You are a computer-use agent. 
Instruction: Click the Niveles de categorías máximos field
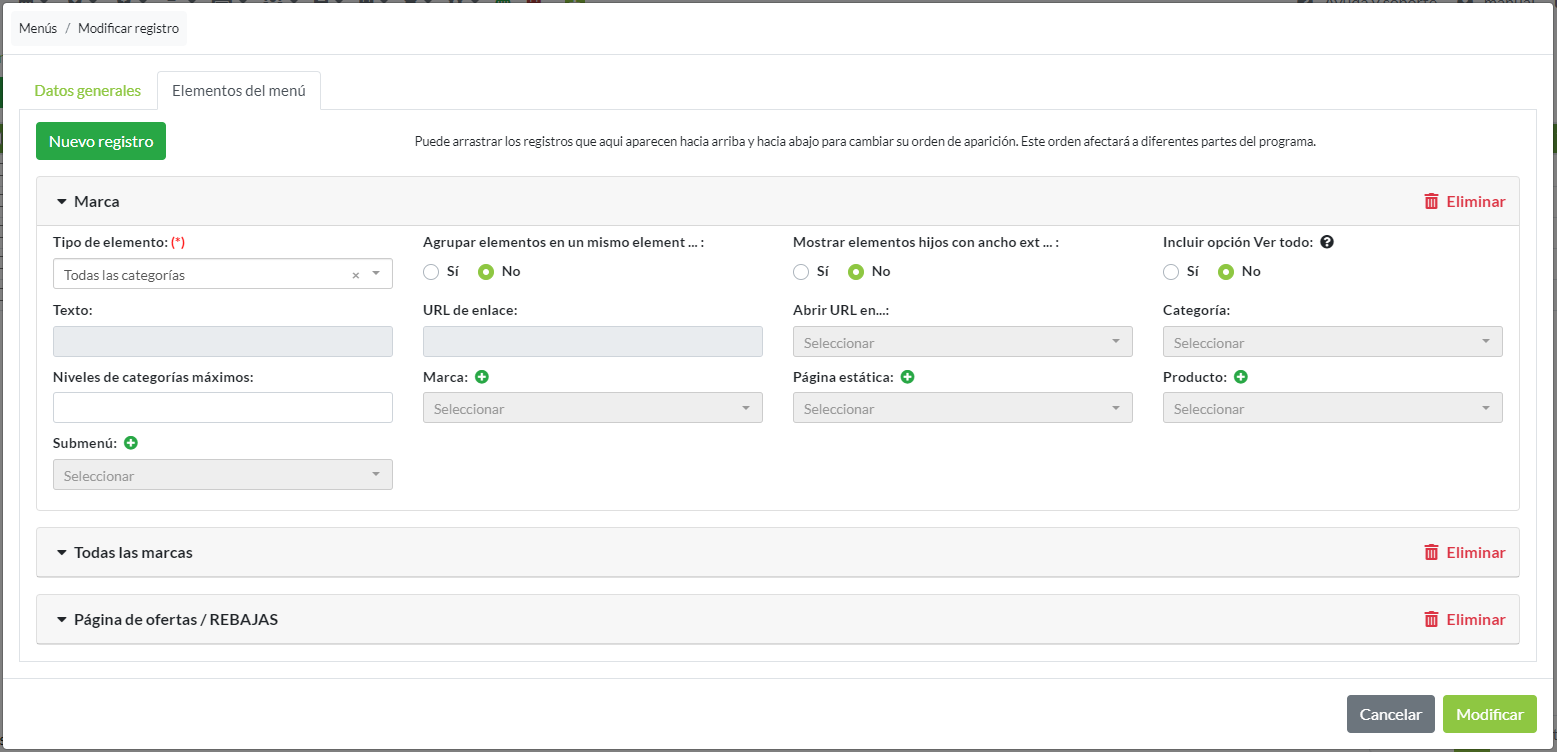[222, 408]
